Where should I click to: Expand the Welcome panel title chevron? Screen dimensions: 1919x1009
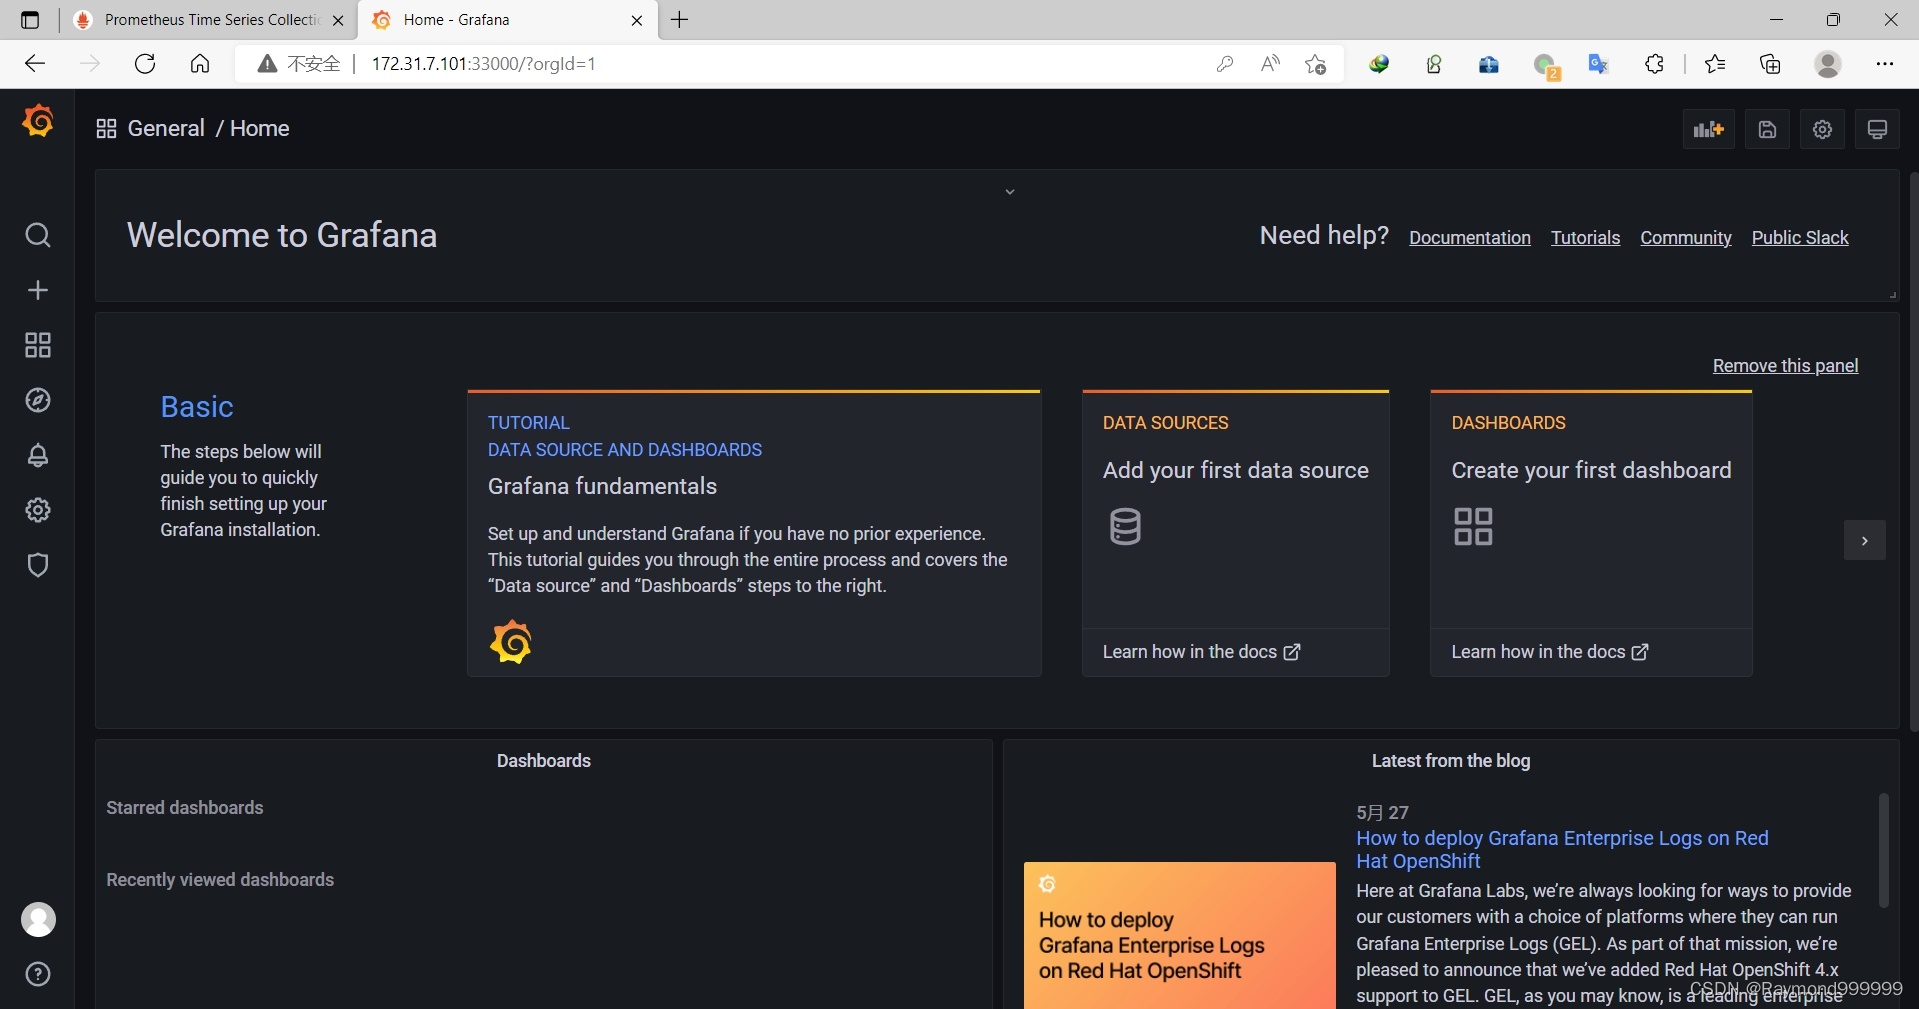pyautogui.click(x=1010, y=192)
